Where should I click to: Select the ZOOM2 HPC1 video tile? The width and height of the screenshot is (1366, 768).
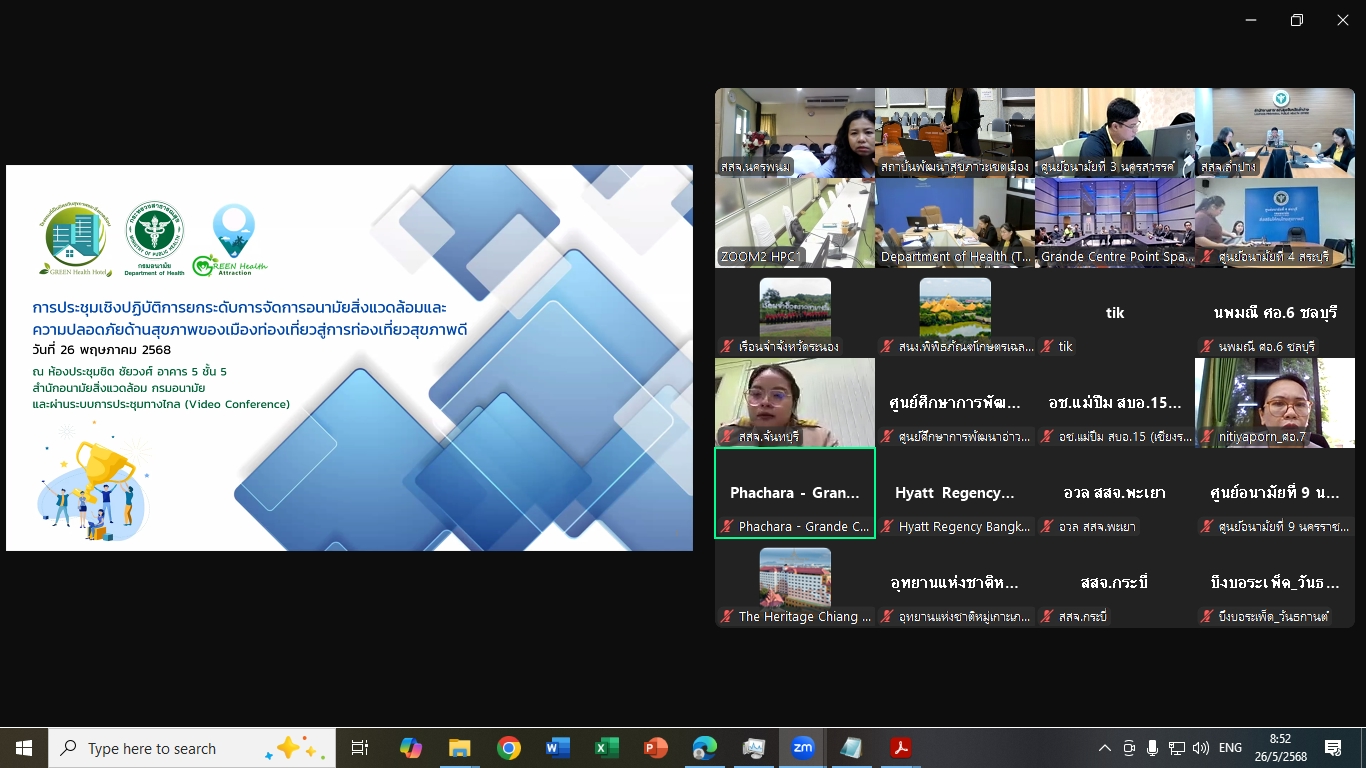tap(795, 223)
